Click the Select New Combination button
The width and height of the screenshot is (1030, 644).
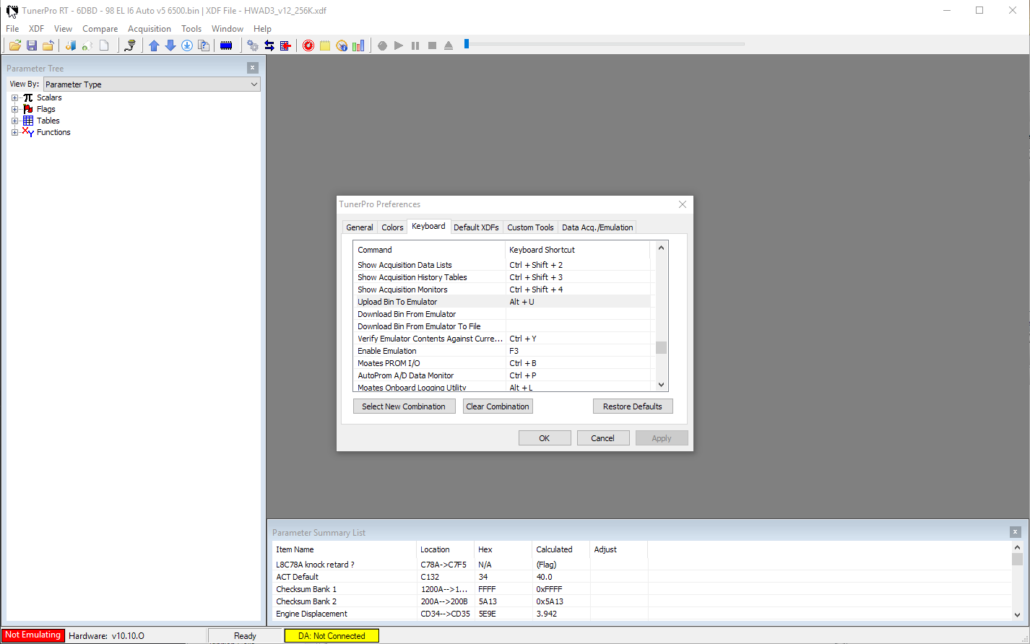pyautogui.click(x=404, y=406)
